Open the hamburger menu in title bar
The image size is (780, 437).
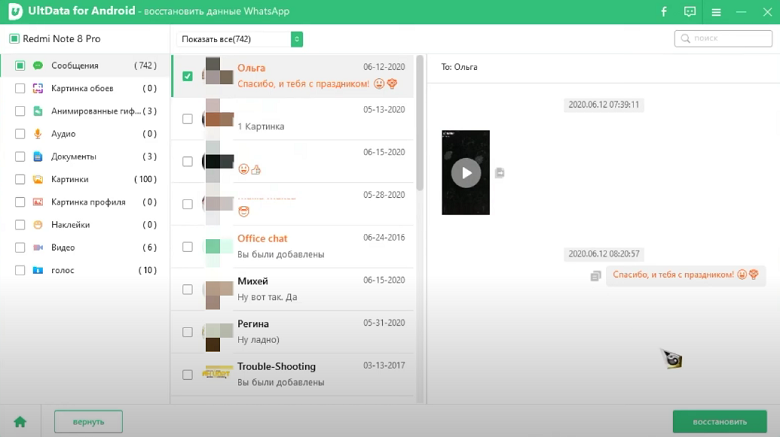click(716, 12)
